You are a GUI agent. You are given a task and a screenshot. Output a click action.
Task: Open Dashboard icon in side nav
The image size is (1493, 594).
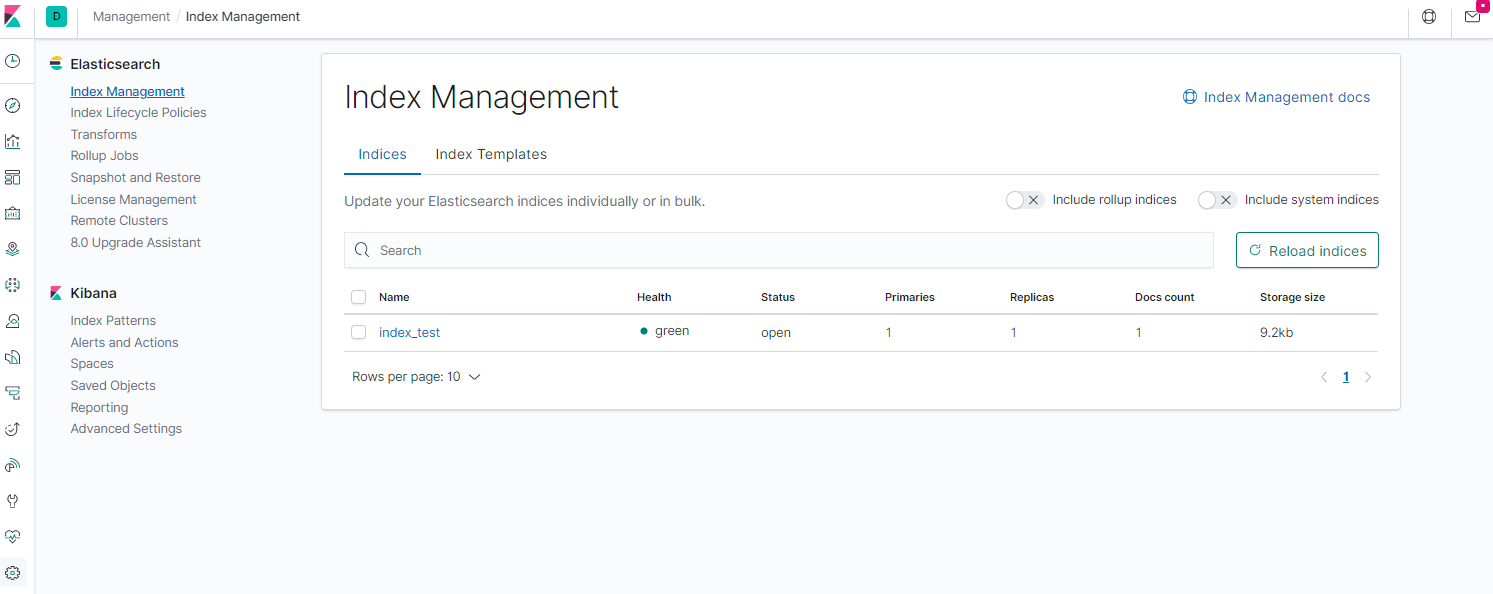(12, 177)
